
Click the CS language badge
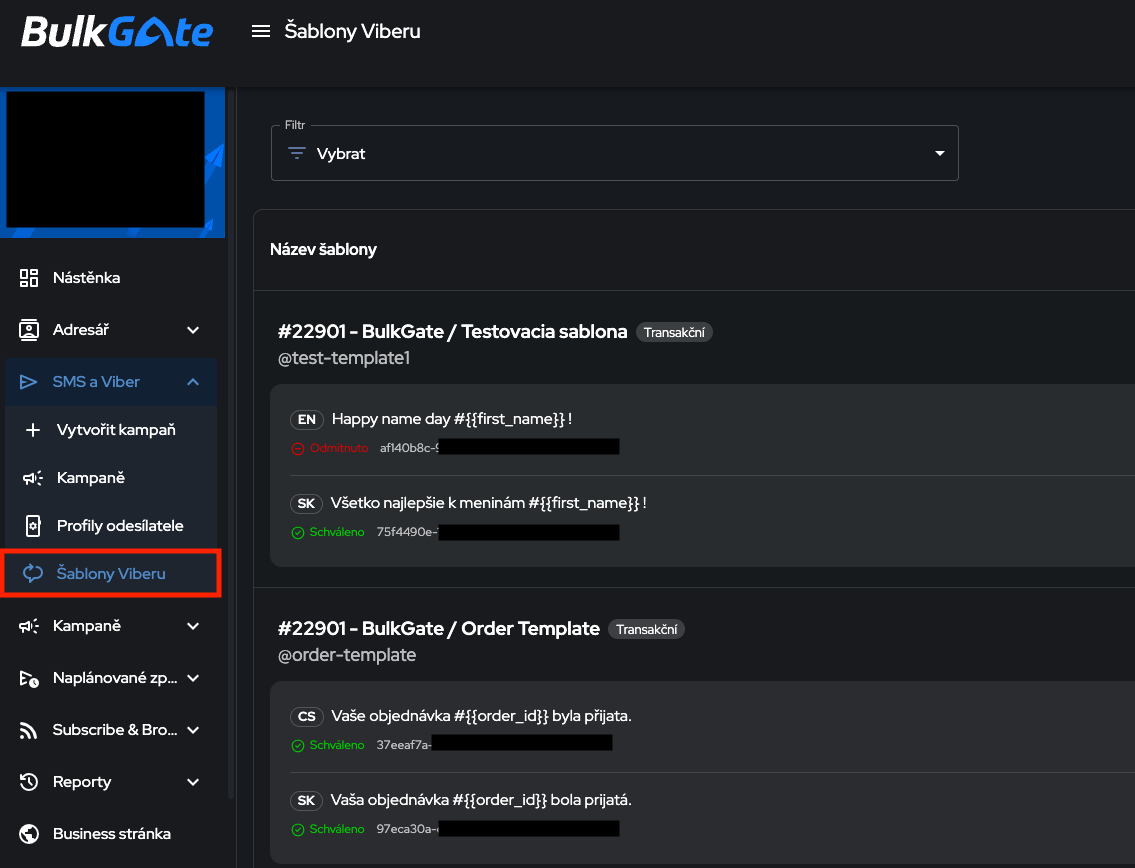point(307,717)
